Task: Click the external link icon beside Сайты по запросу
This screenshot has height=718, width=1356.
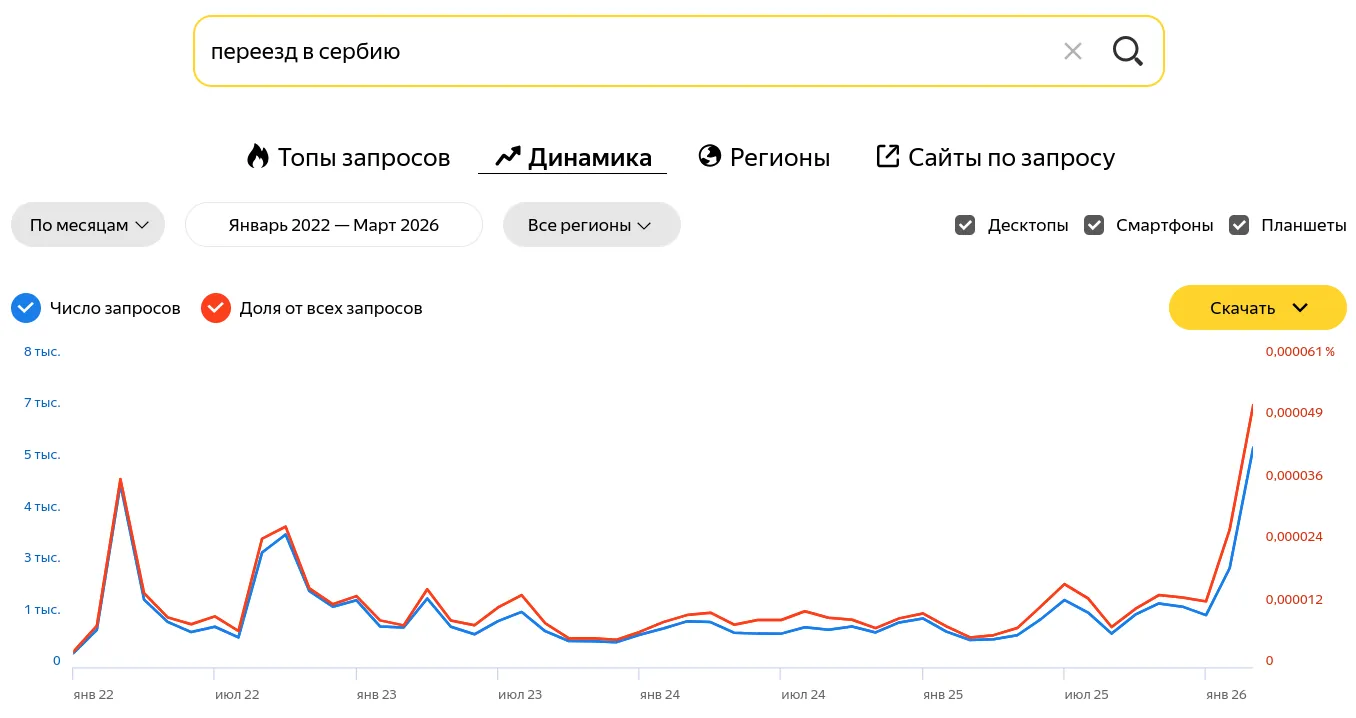Action: tap(888, 156)
